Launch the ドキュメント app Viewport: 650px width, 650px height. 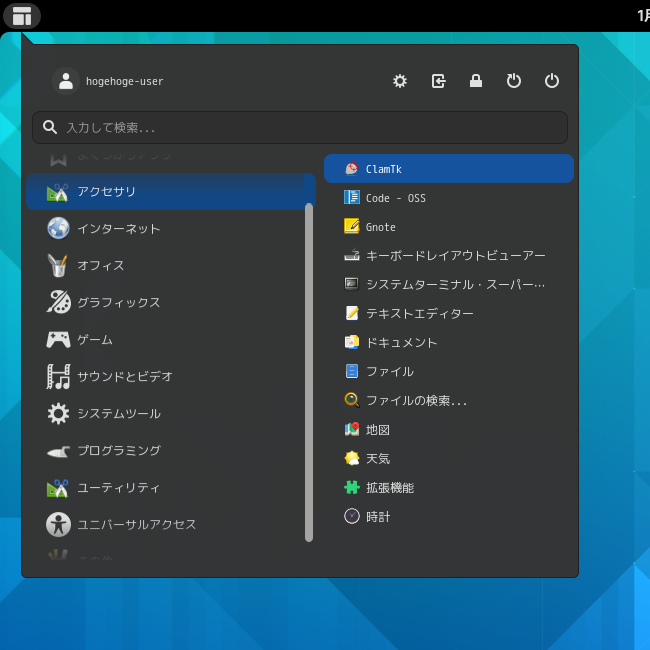tap(449, 342)
